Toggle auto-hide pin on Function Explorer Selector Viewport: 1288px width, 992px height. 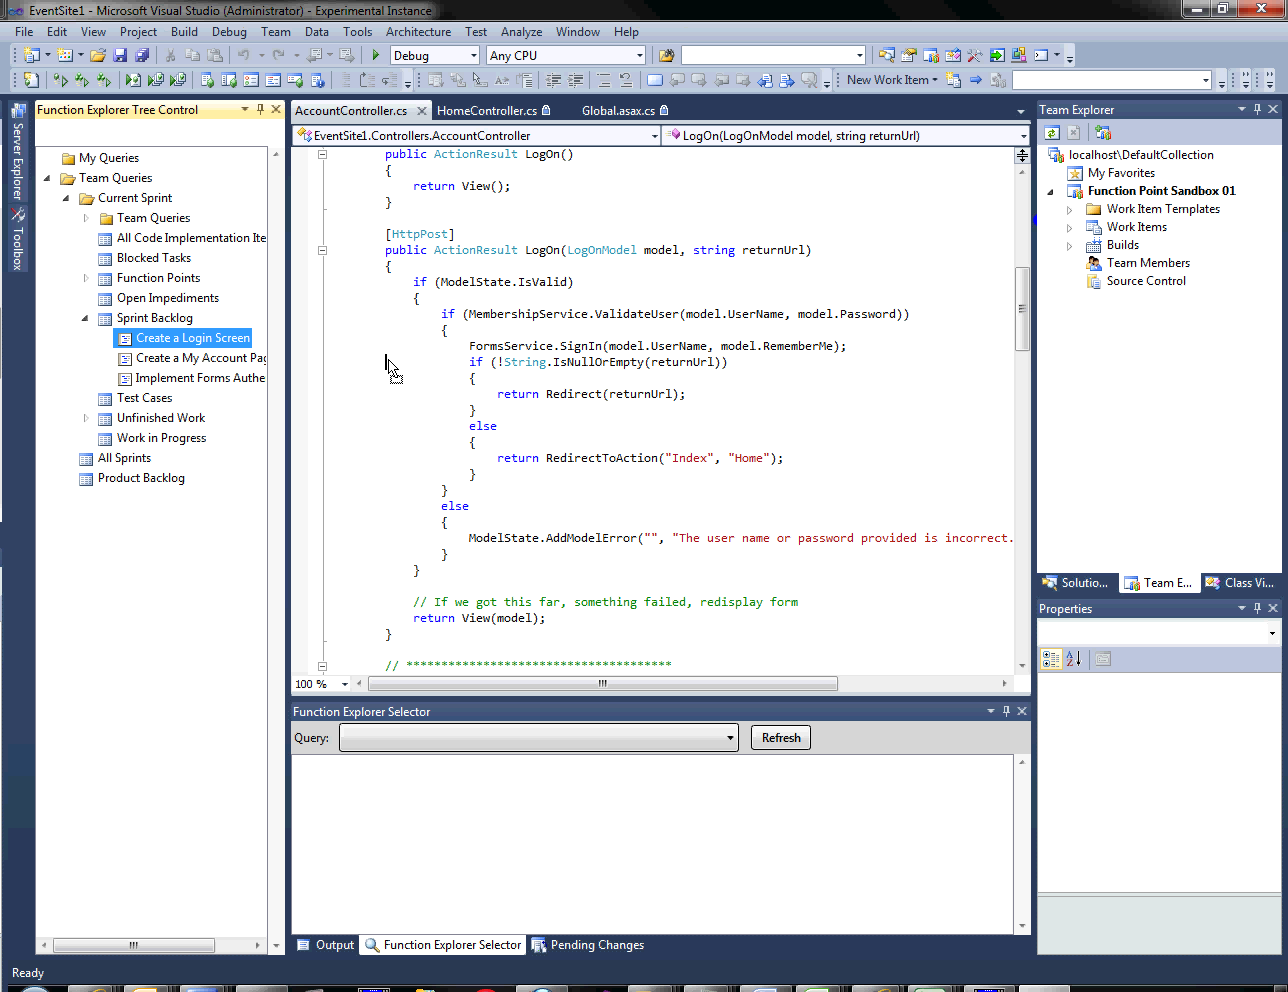1006,711
